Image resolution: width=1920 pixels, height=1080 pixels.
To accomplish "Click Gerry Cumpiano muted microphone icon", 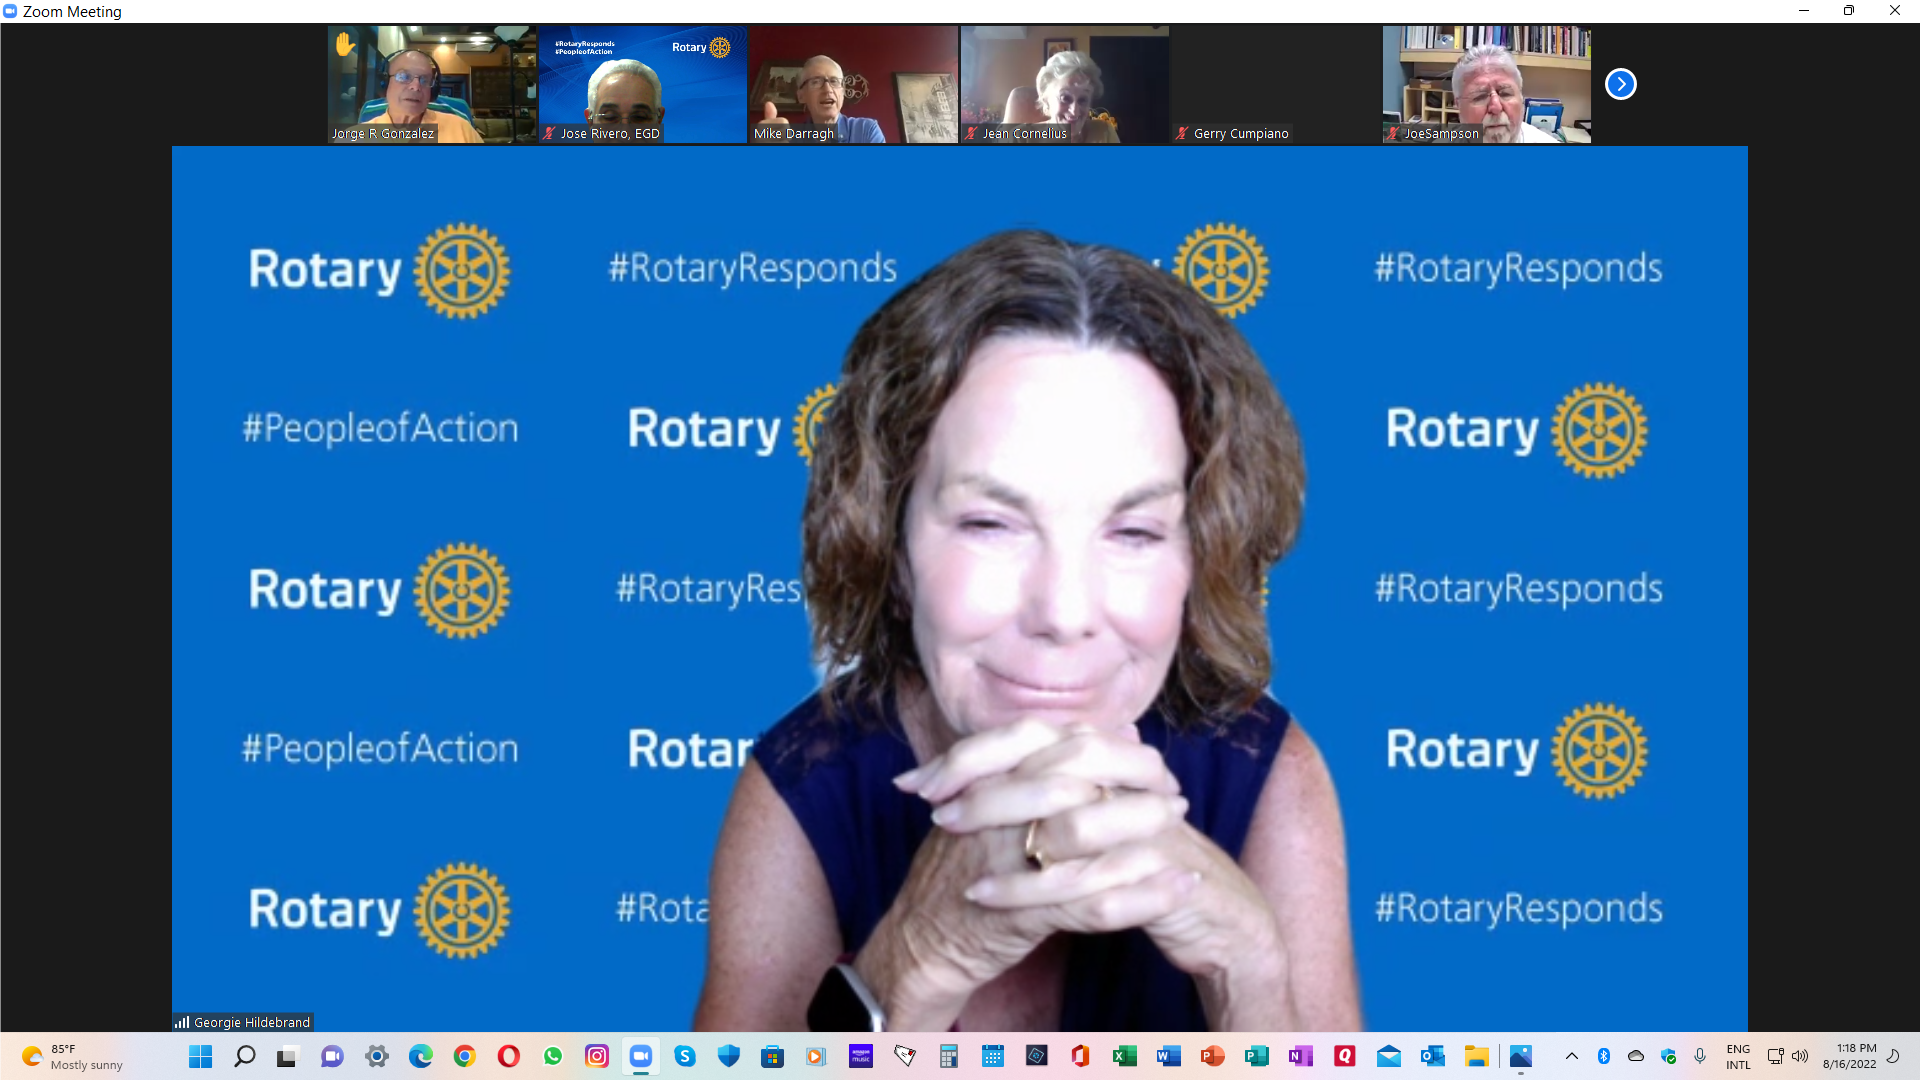I will [x=1182, y=133].
